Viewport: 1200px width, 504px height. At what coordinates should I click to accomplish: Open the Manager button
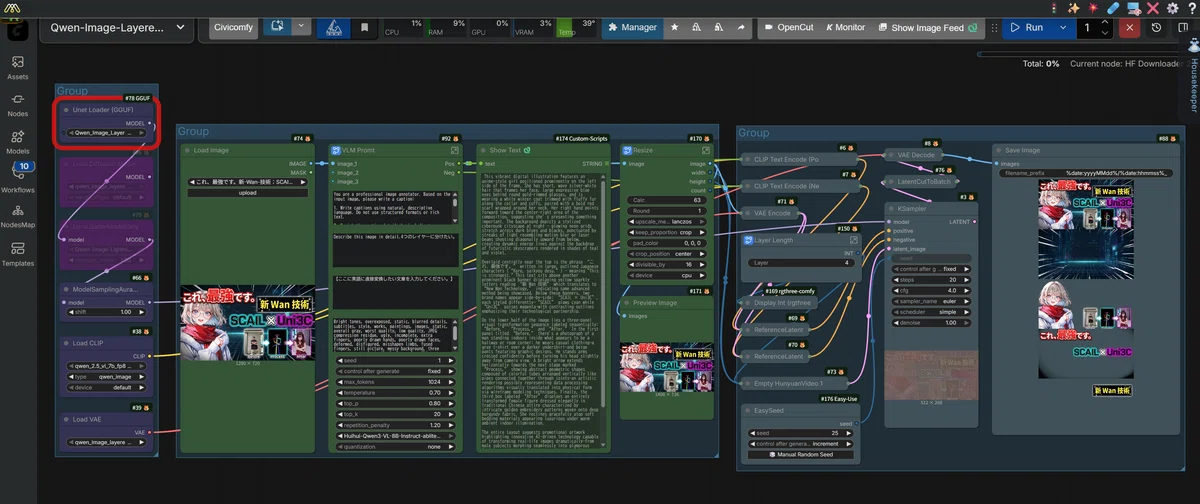(631, 27)
